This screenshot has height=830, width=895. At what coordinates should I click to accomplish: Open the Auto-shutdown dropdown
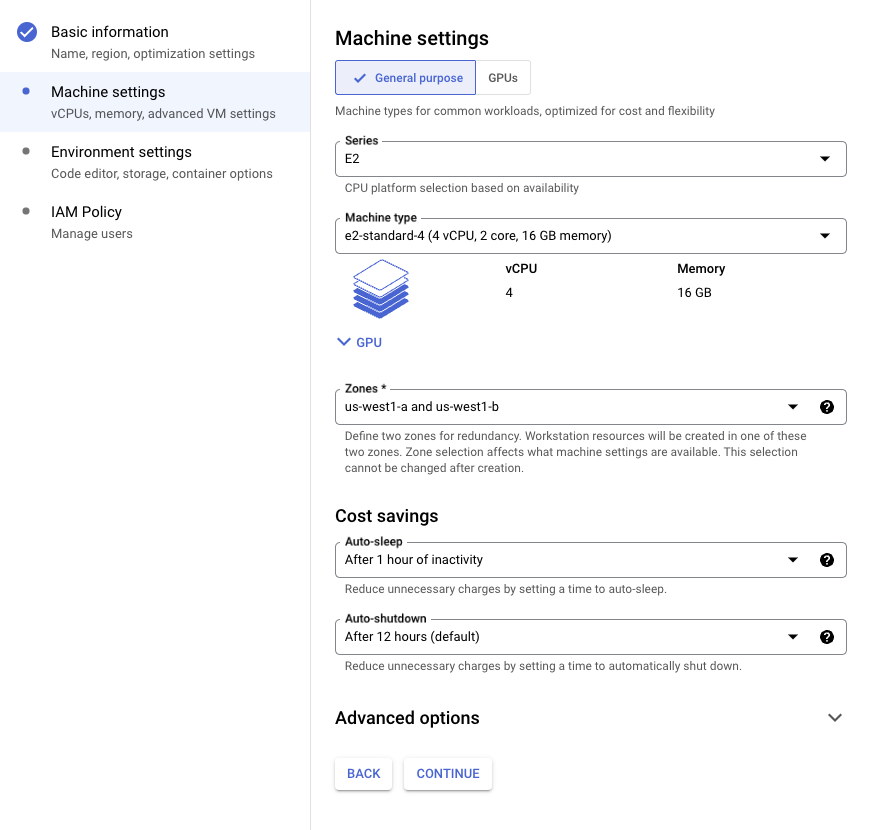coord(570,637)
